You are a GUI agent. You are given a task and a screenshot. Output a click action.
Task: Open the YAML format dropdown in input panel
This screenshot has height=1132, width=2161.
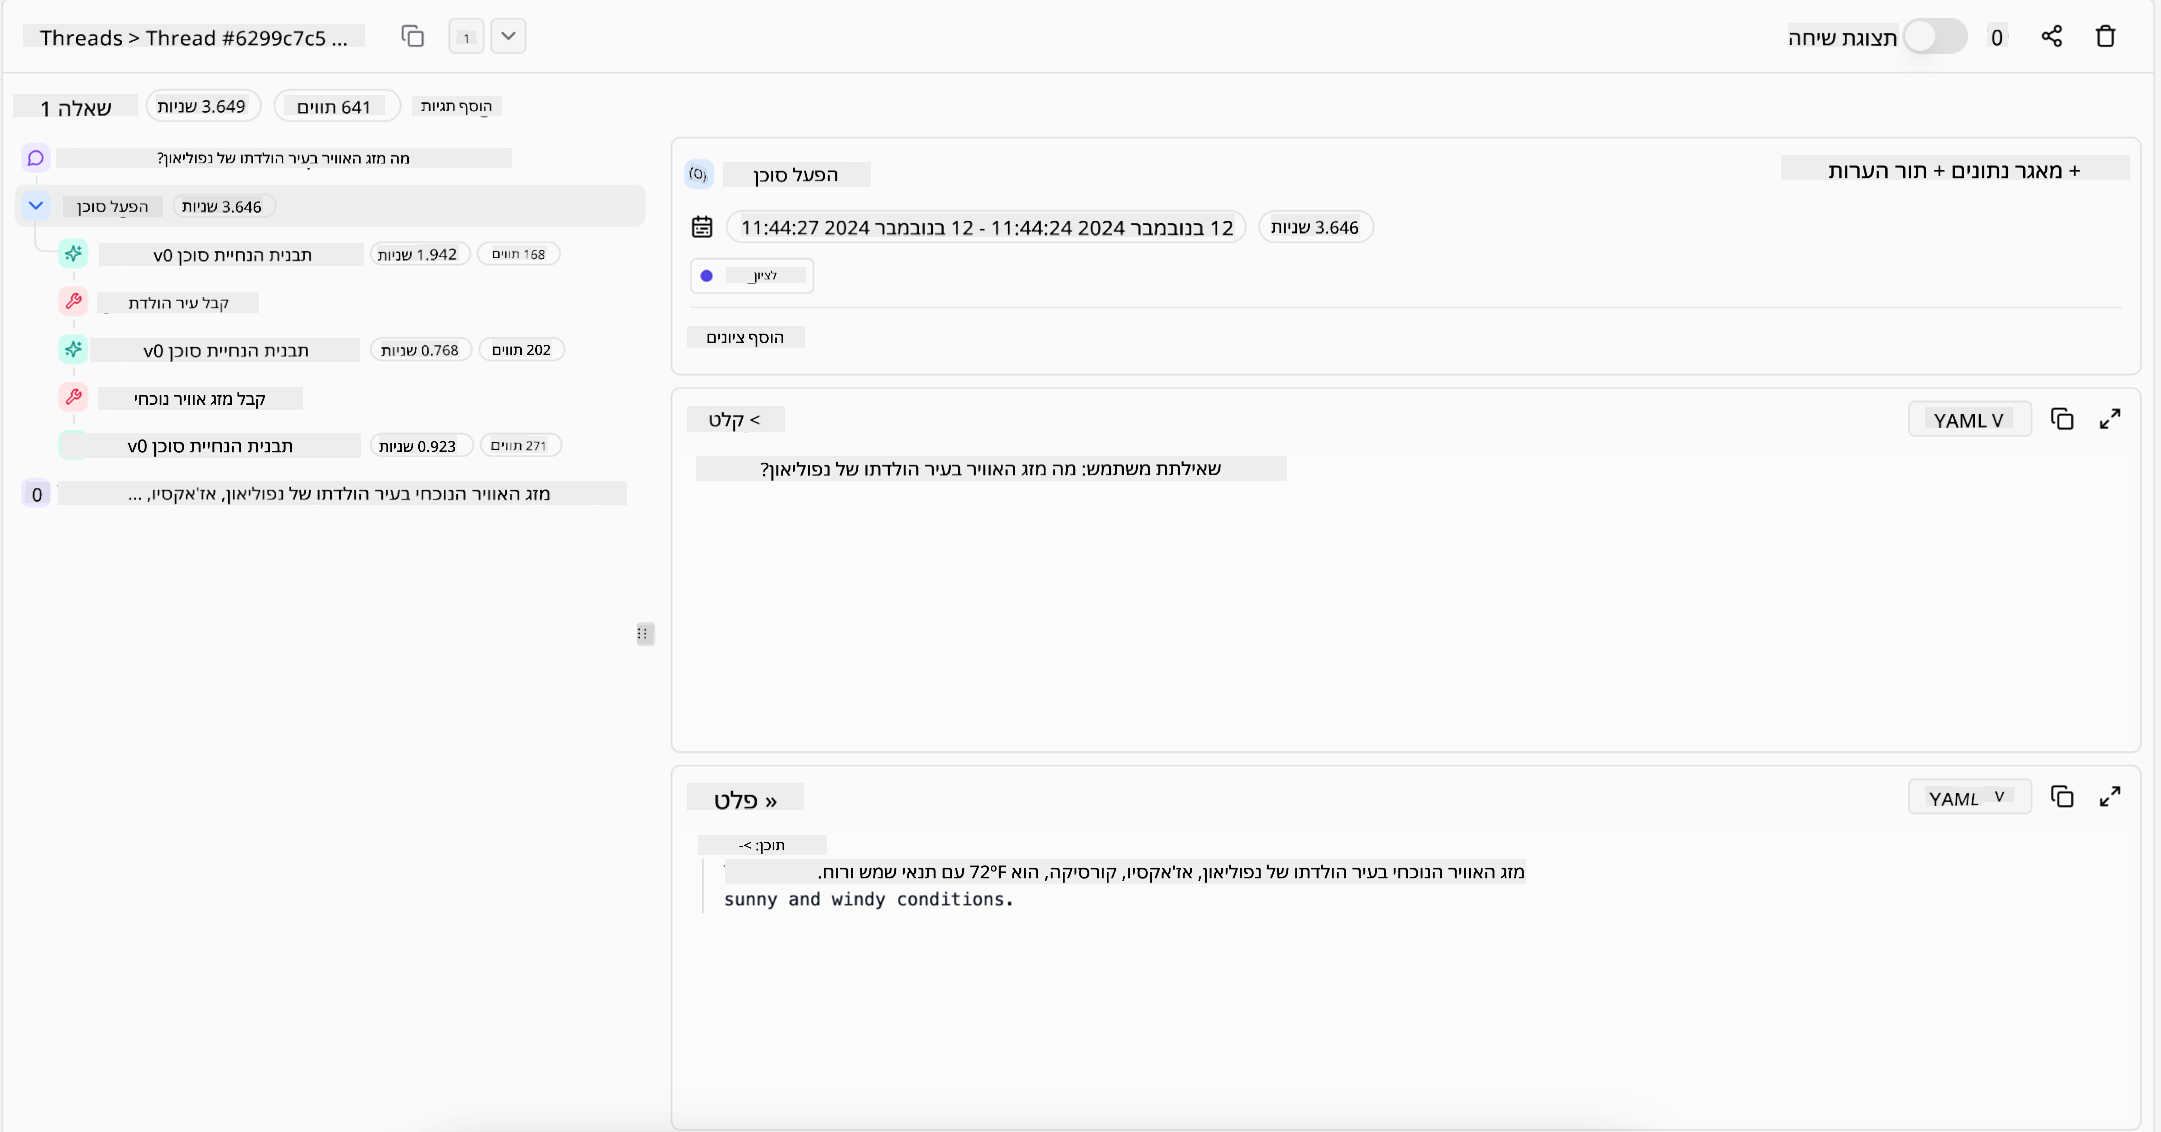coord(1969,420)
